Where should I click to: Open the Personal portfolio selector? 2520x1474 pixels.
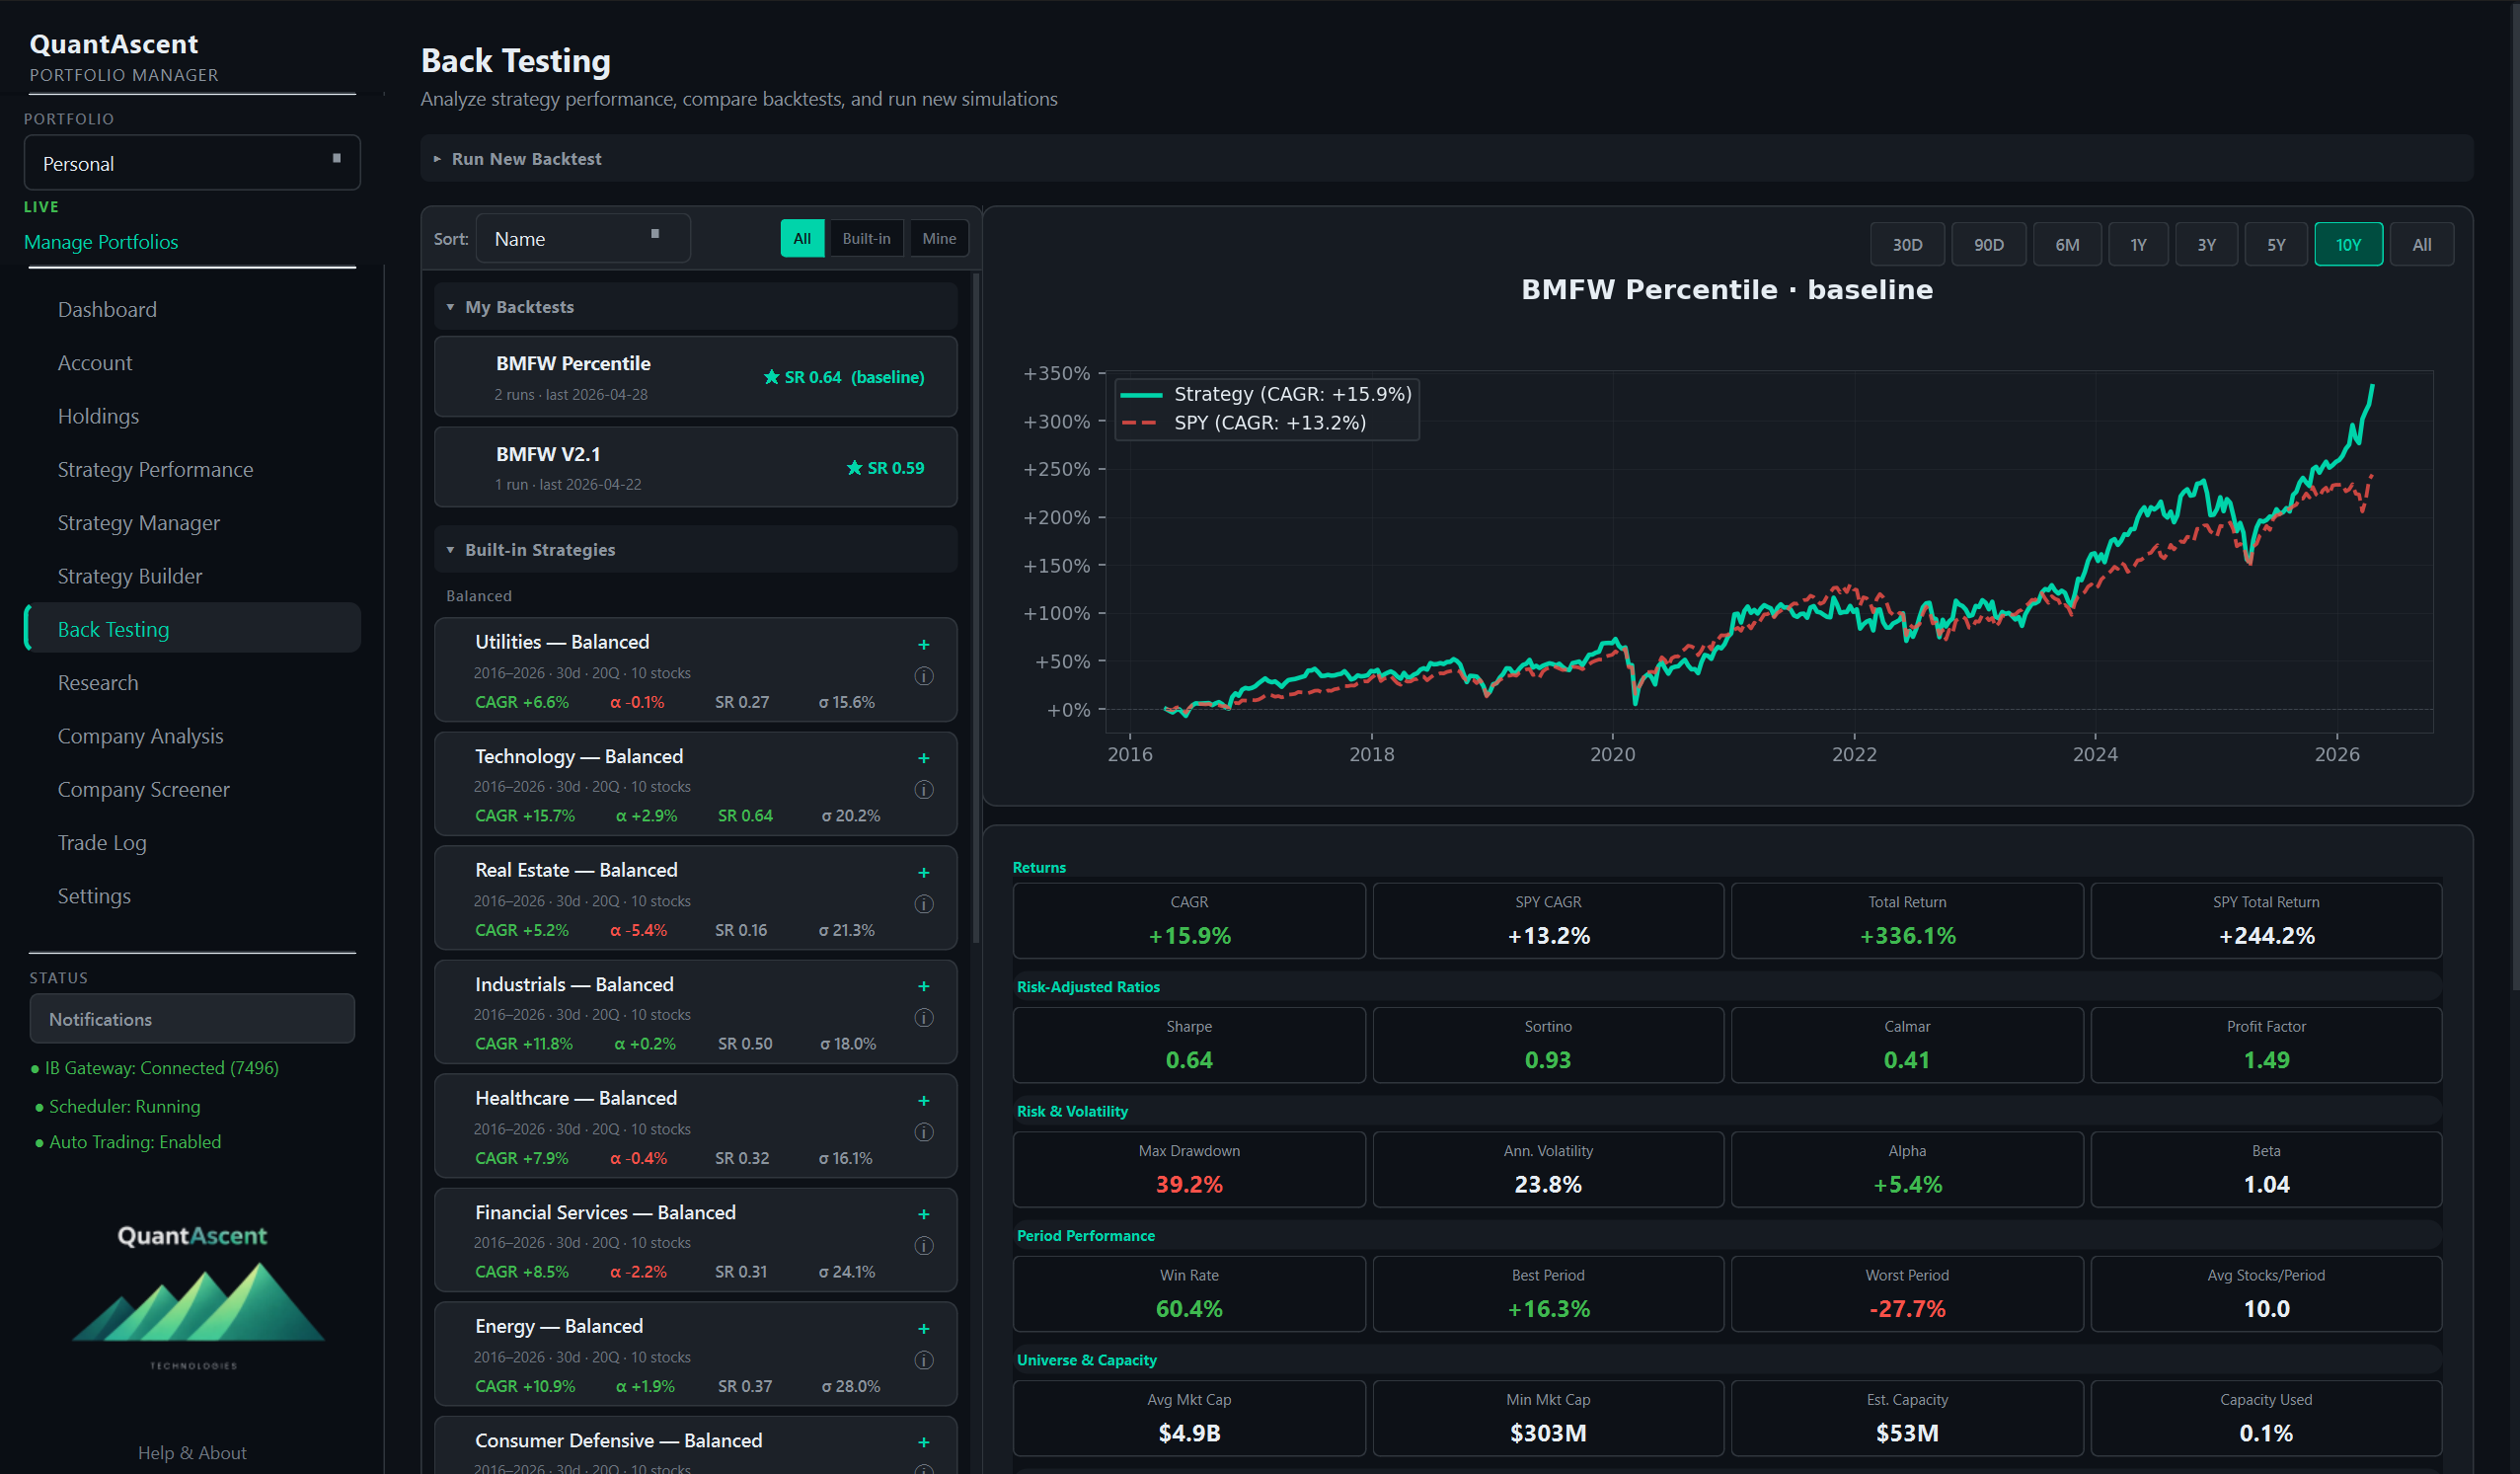pyautogui.click(x=191, y=162)
